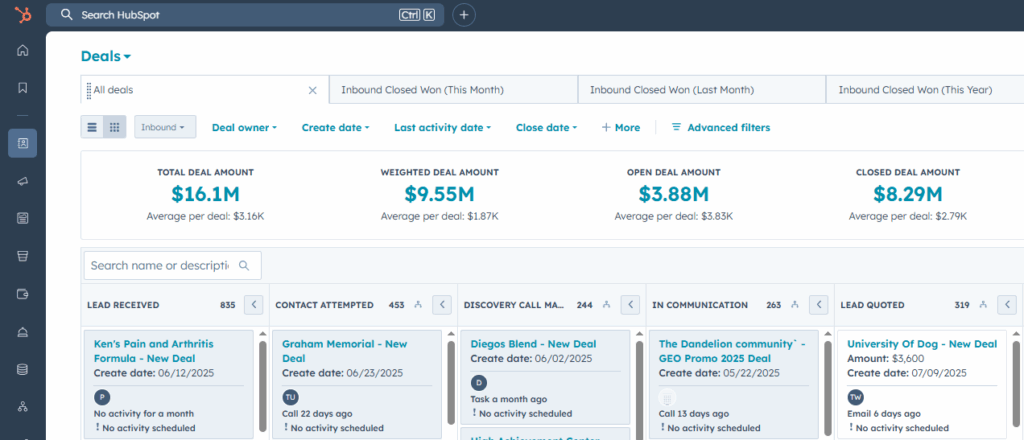Click the plus quick-create button in top bar
The height and width of the screenshot is (440, 1024).
464,15
